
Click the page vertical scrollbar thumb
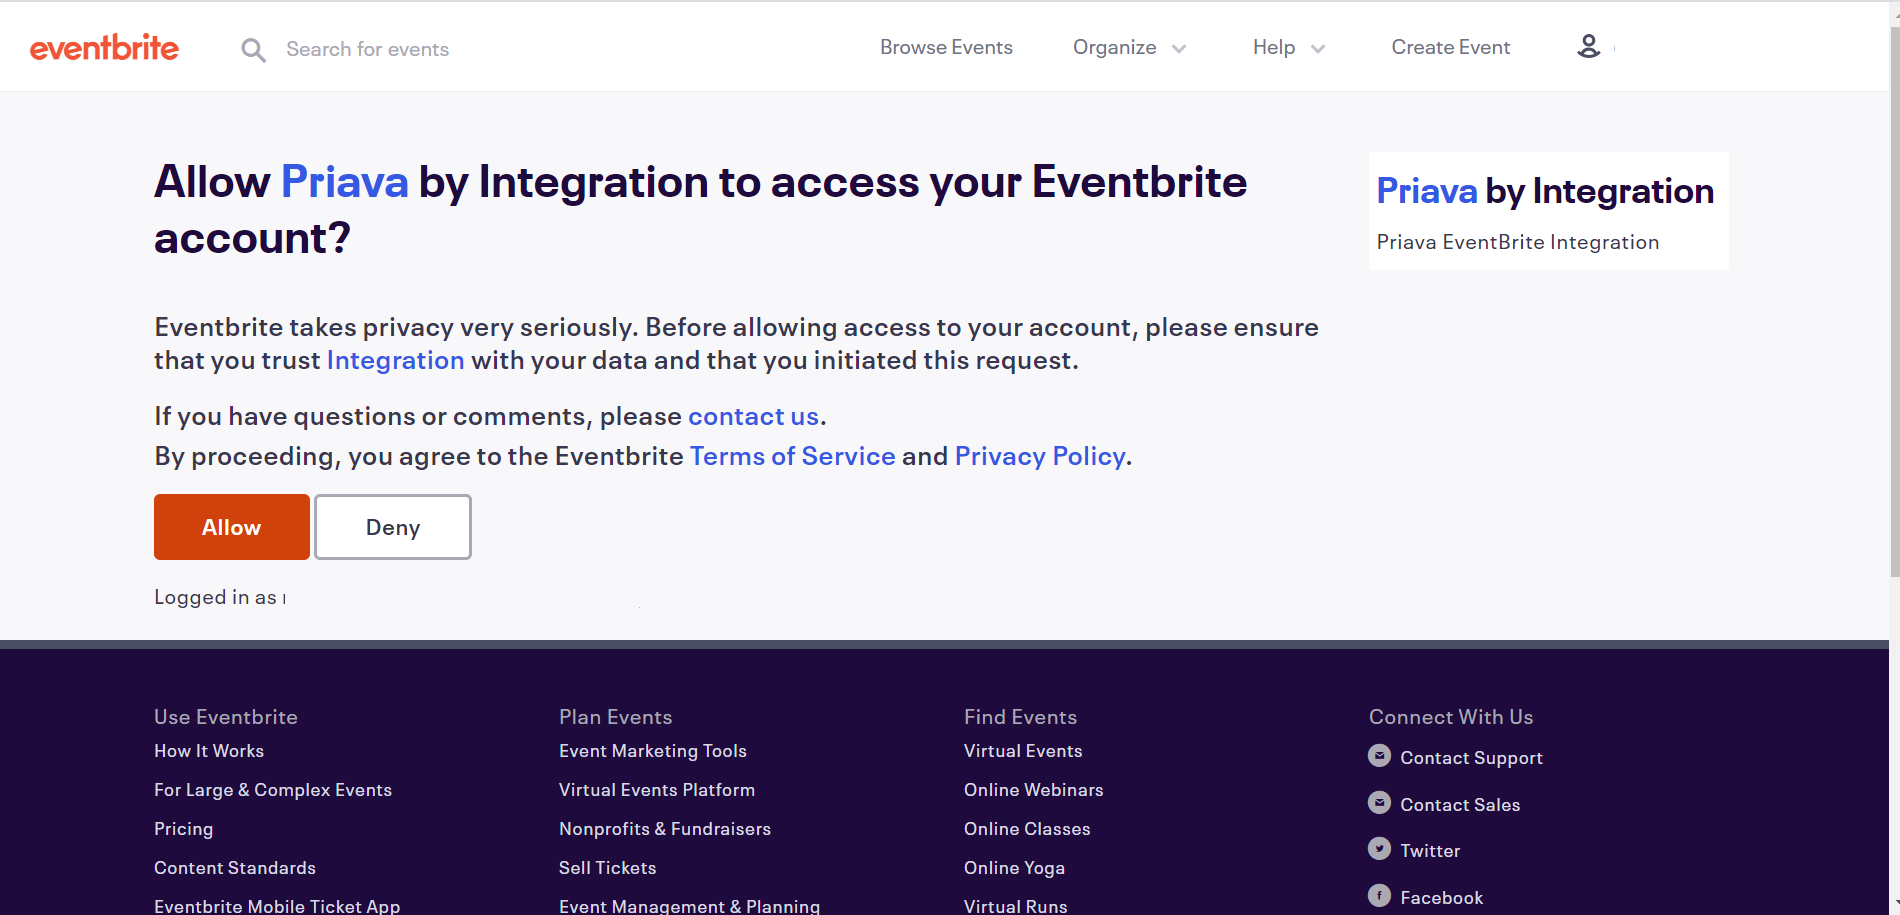click(1894, 302)
